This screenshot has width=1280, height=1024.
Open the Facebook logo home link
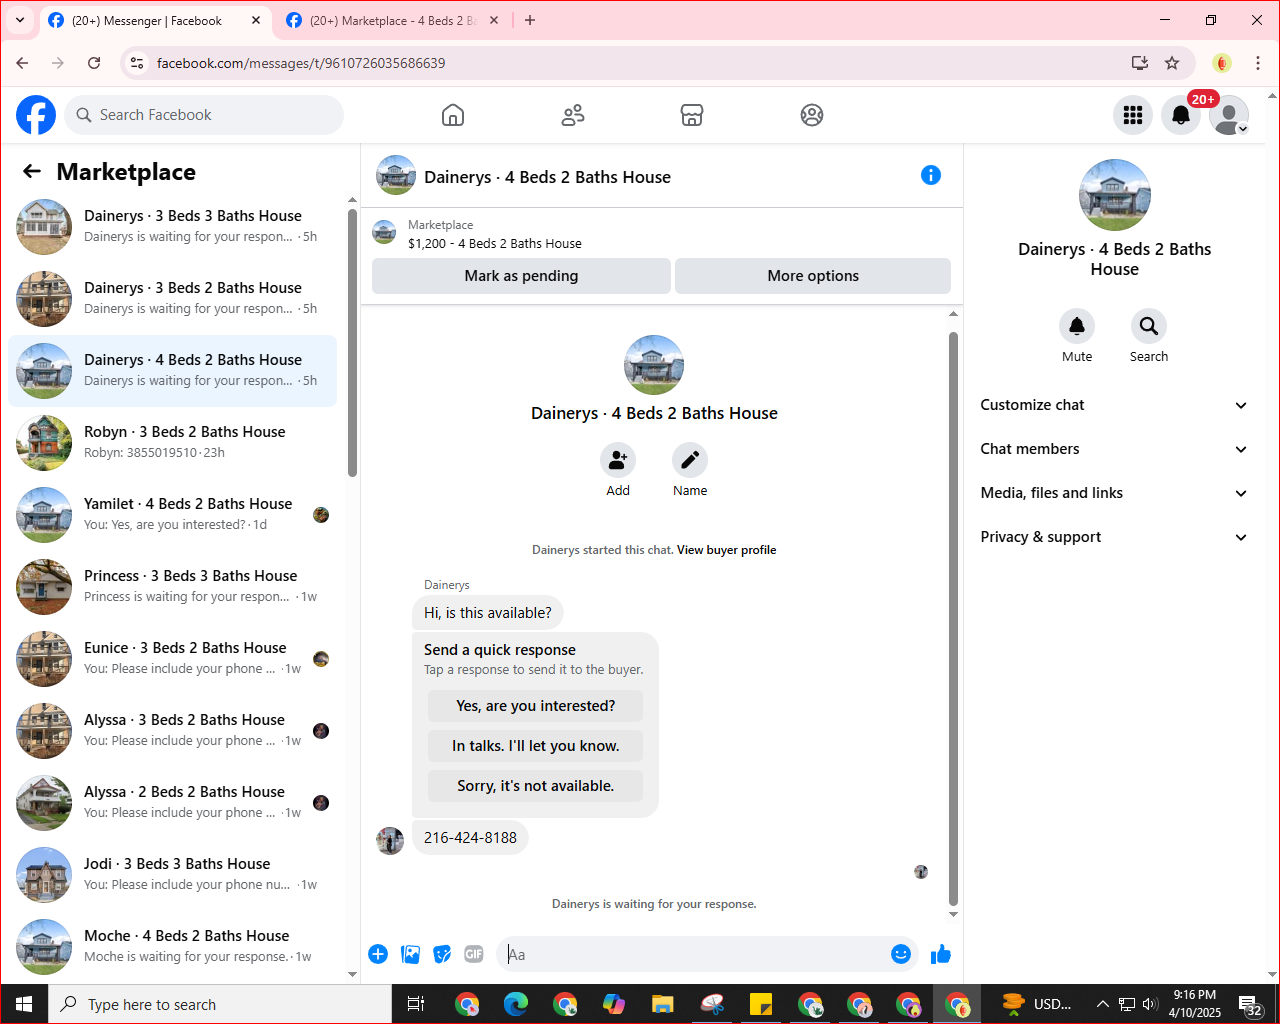click(36, 115)
